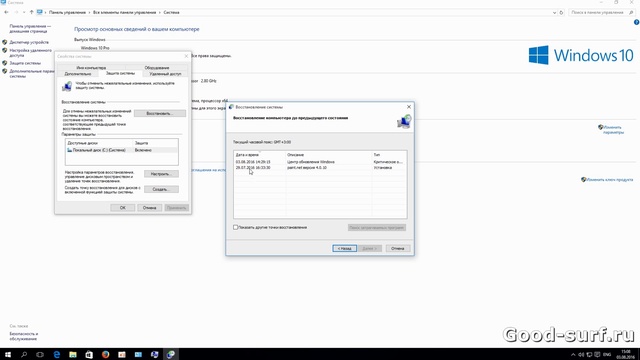Click 'Настроить...' button in System Properties
Screen dimensions: 640x360
point(161,174)
